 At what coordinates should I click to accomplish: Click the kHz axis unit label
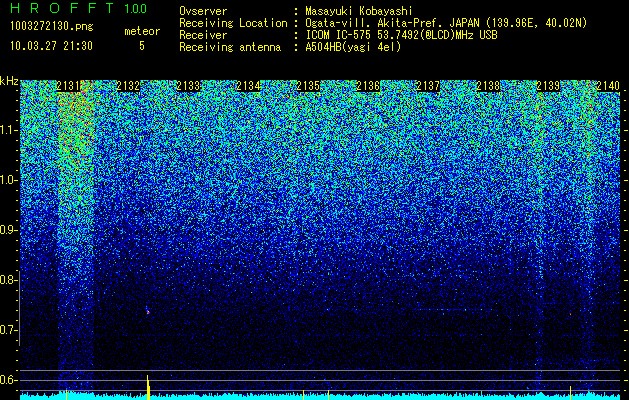click(x=9, y=82)
